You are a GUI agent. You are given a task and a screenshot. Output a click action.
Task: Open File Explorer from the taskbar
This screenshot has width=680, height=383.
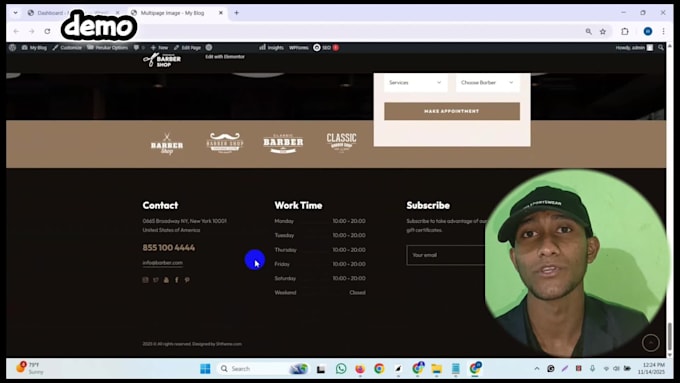(x=436, y=369)
